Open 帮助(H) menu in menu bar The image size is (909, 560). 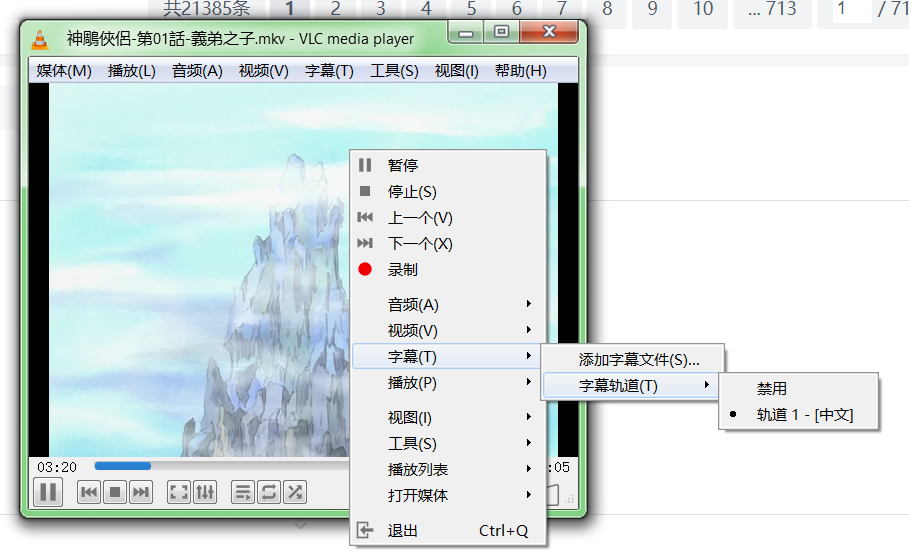point(521,71)
